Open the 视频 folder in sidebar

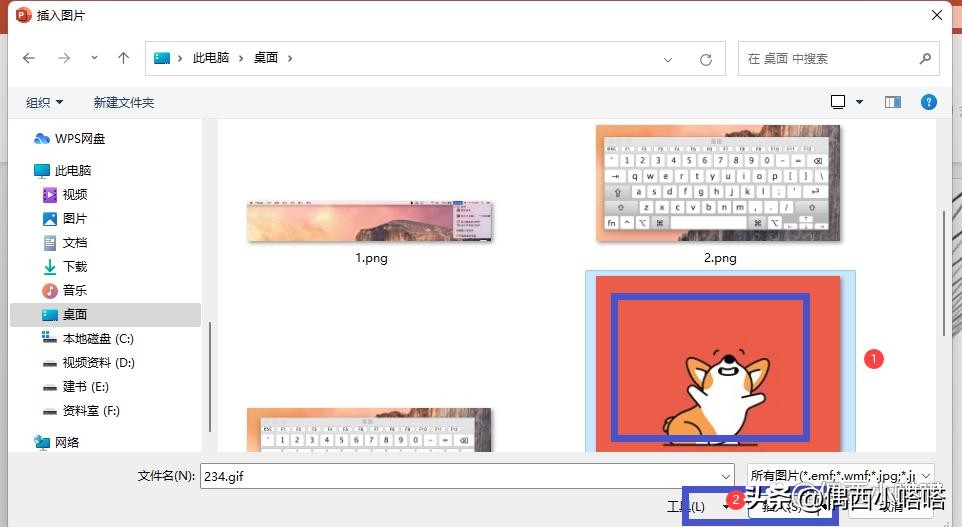click(x=75, y=194)
